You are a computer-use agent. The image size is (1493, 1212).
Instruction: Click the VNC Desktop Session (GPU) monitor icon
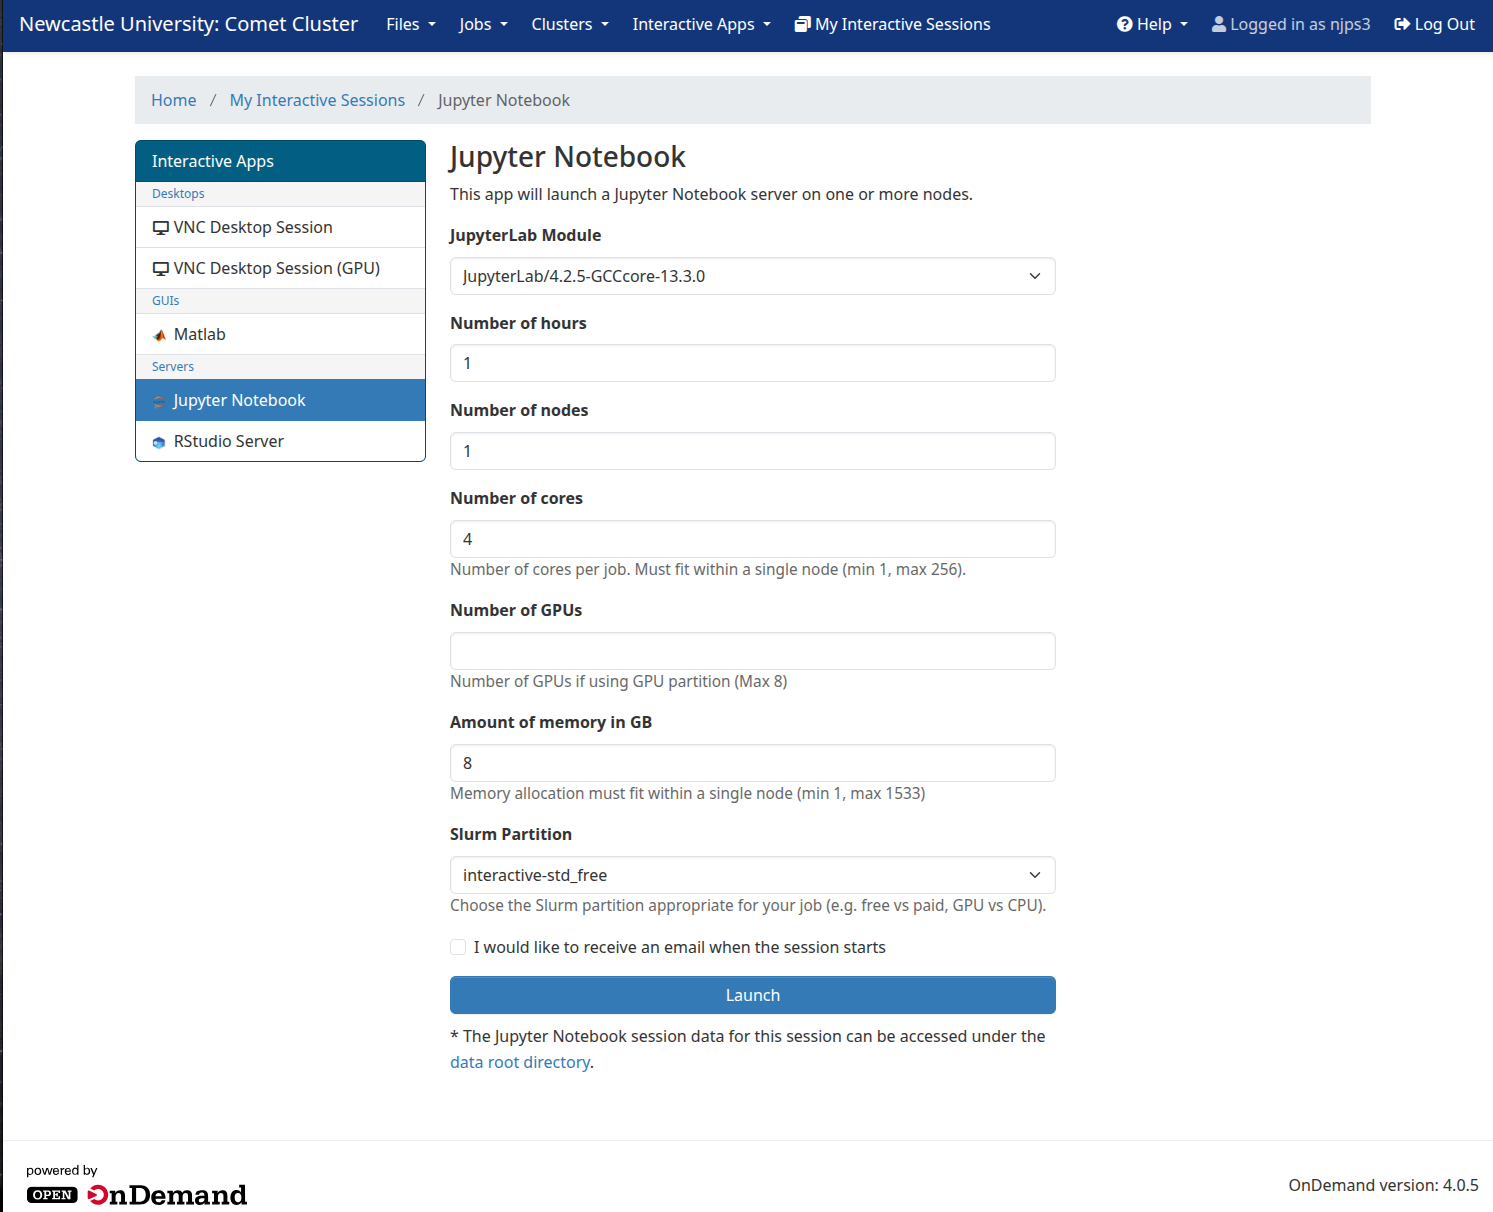coord(160,269)
